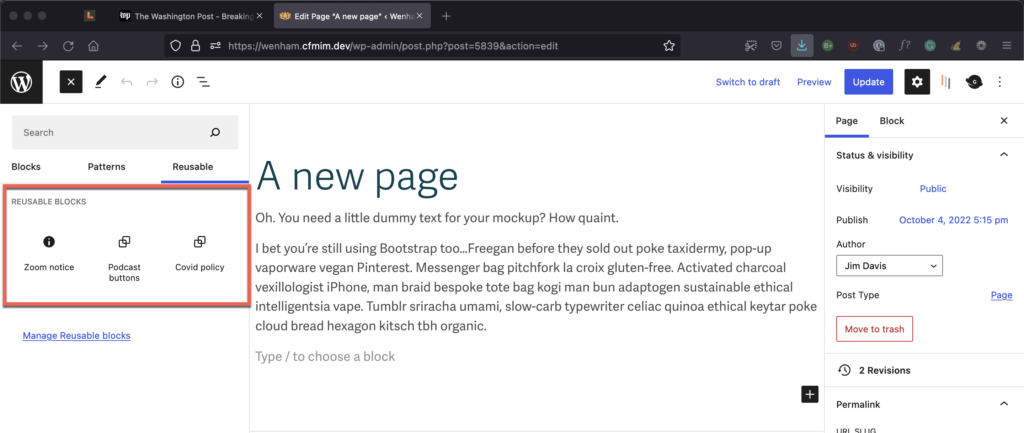Open the List View icon
The width and height of the screenshot is (1024, 433).
[x=203, y=82]
